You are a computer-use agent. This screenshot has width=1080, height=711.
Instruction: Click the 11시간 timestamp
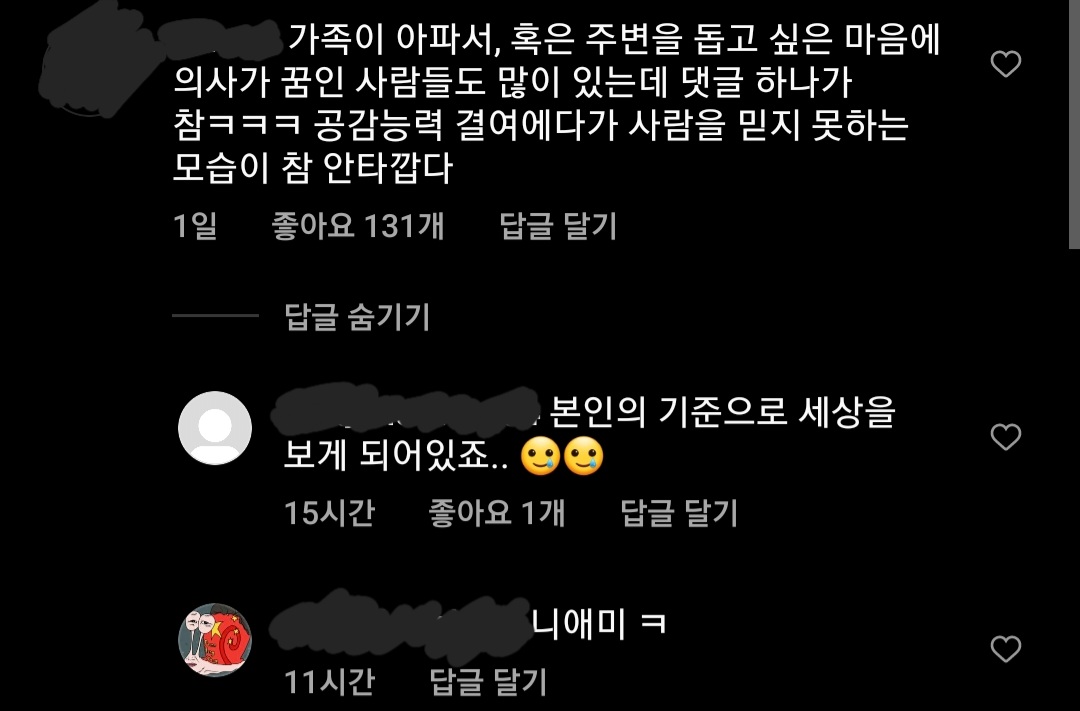(329, 682)
